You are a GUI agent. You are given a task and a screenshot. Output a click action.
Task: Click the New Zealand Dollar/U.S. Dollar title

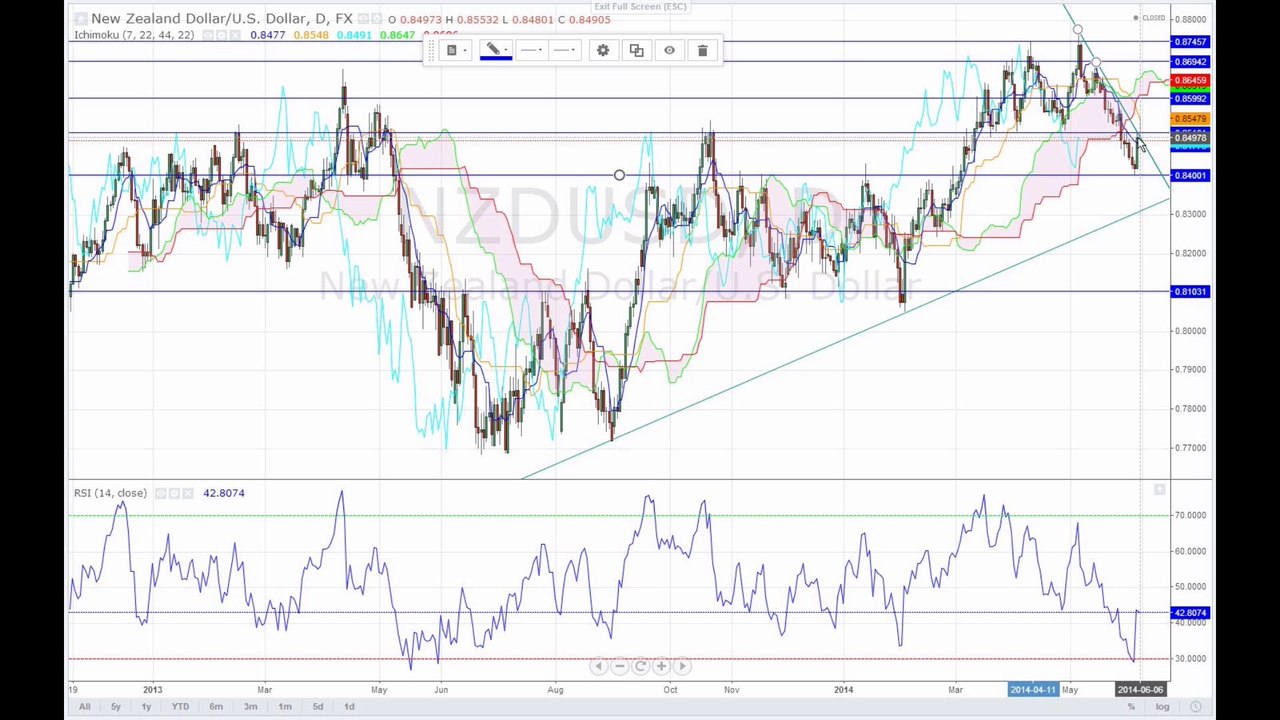[x=221, y=19]
